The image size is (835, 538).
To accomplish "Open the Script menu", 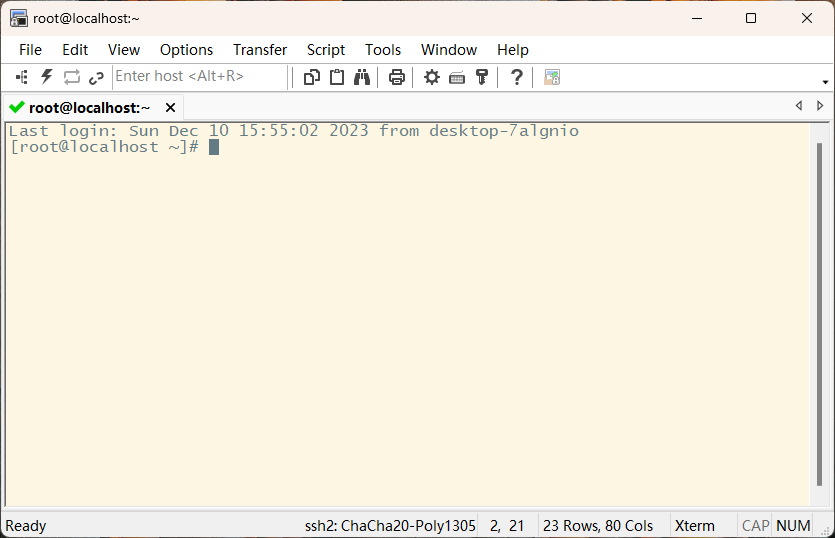I will (326, 50).
